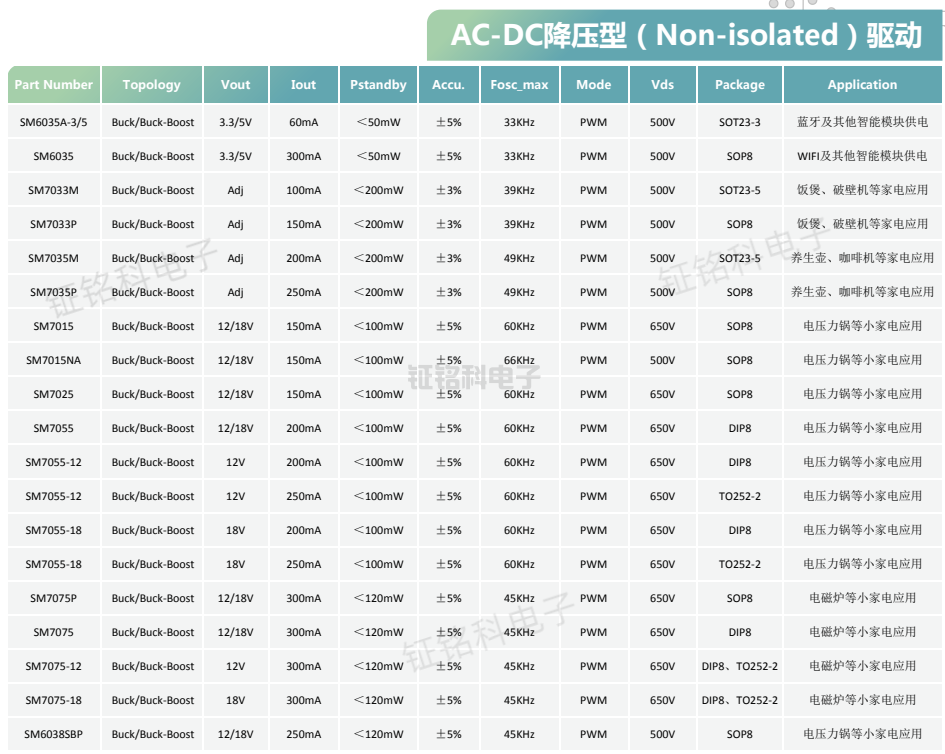Click the Iout column header
The image size is (945, 754).
coord(303,85)
